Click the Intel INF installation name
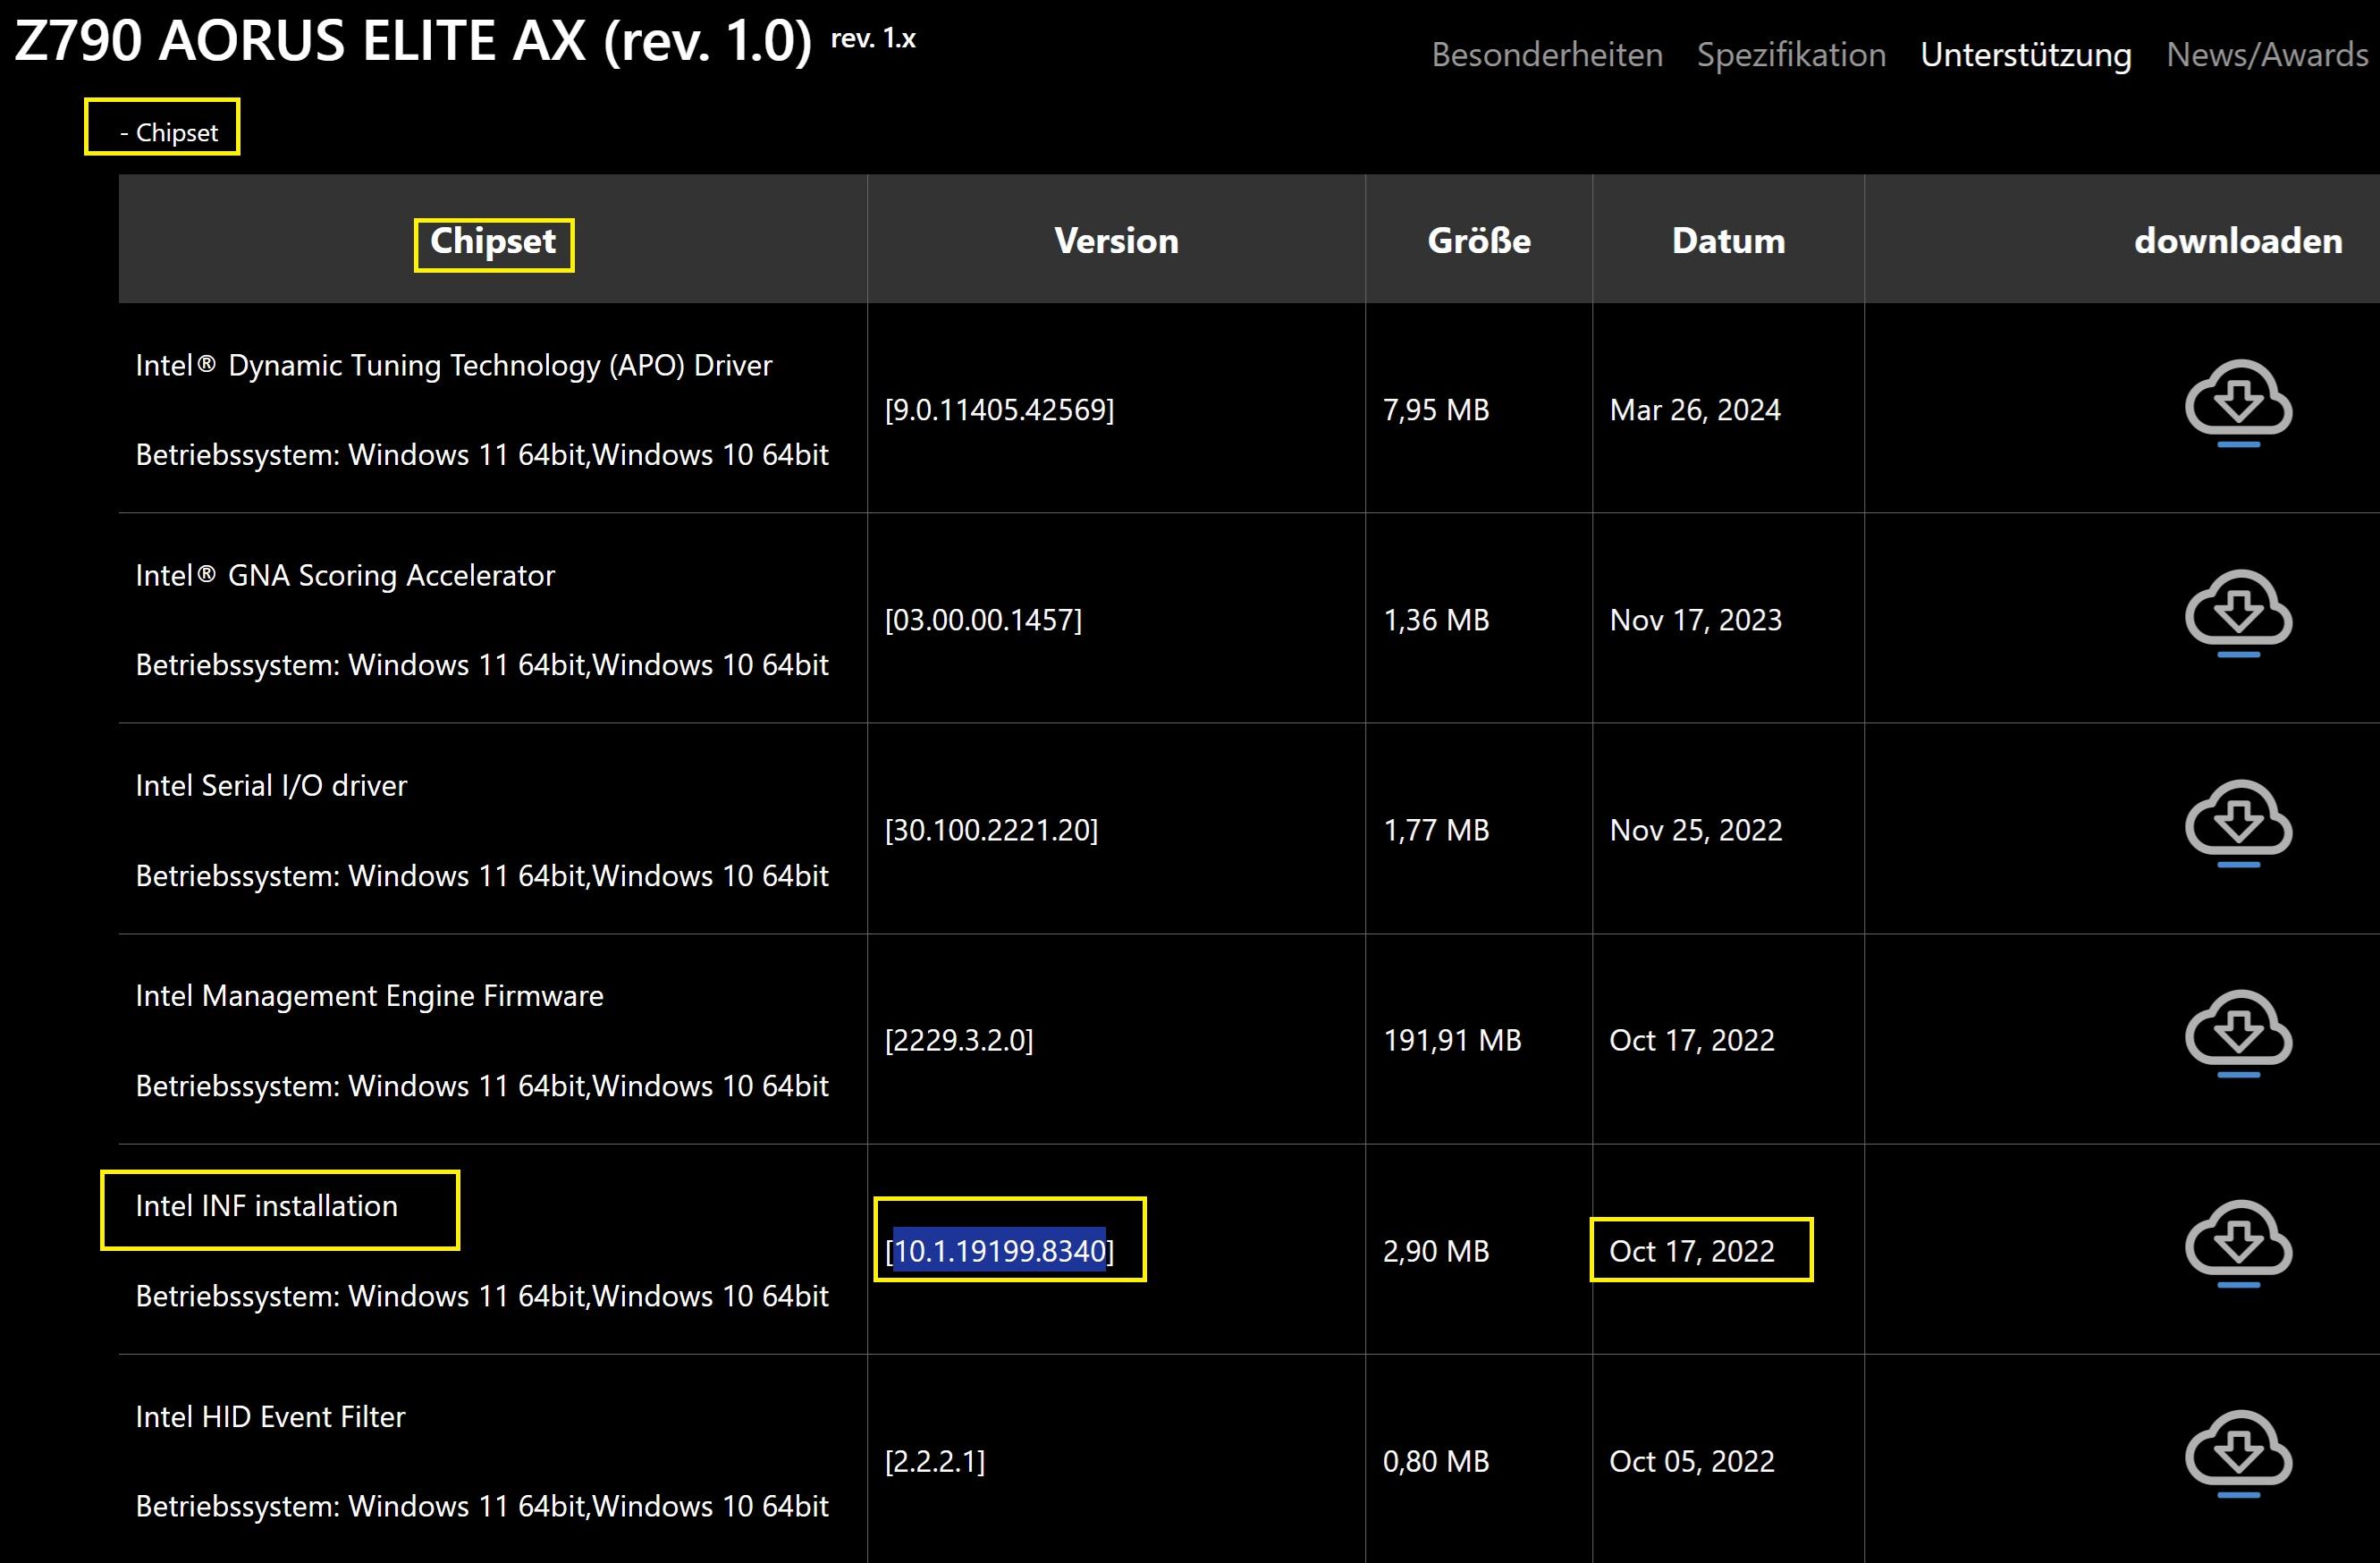Viewport: 2380px width, 1563px height. coord(266,1206)
